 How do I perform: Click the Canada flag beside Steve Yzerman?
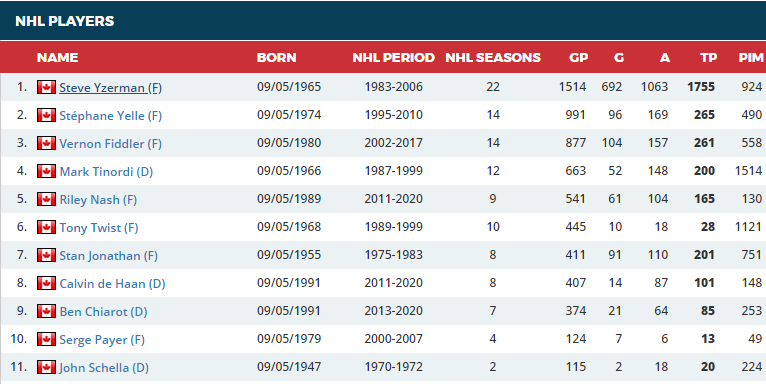46,87
